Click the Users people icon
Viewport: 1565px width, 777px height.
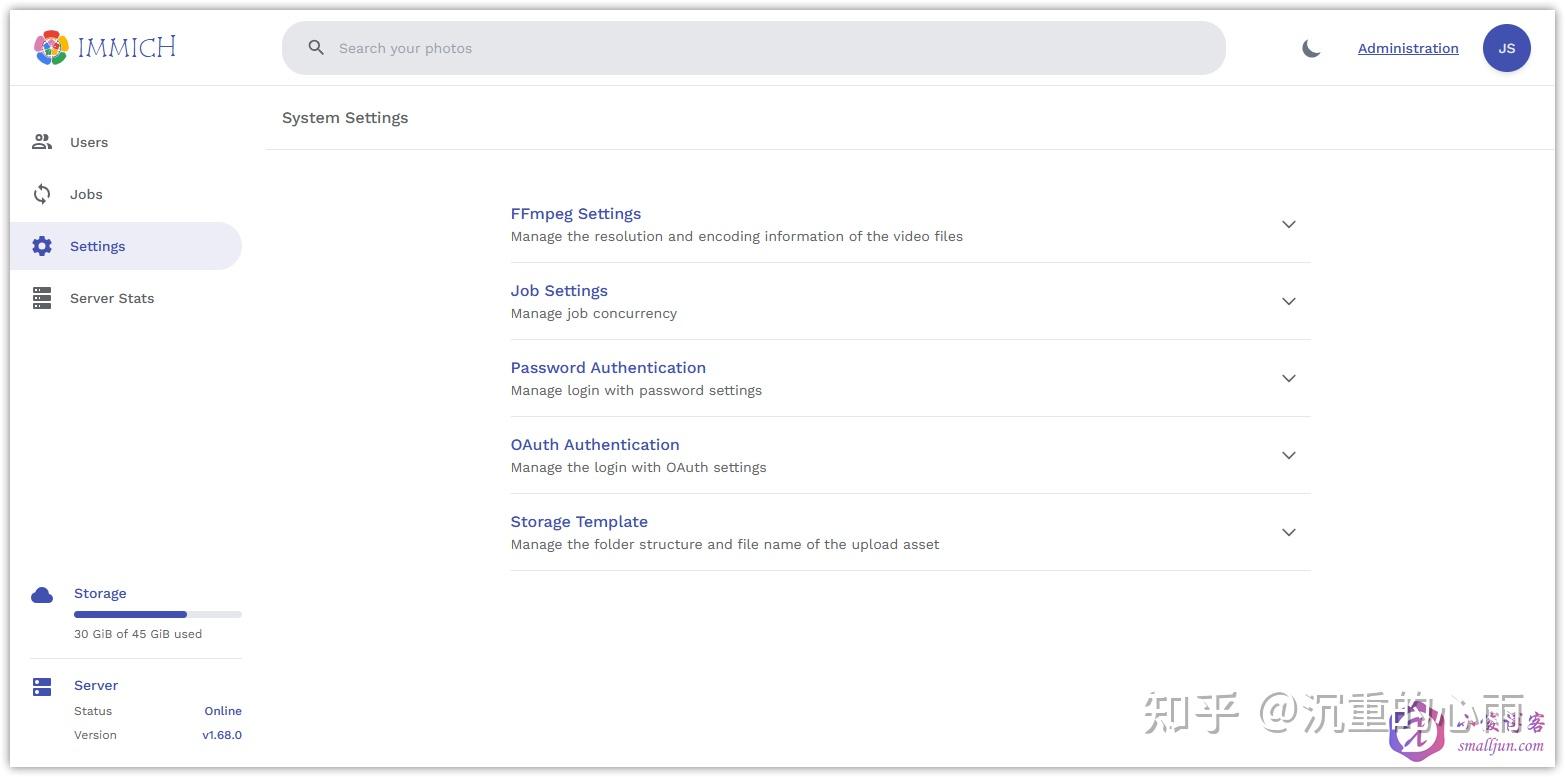pos(42,142)
